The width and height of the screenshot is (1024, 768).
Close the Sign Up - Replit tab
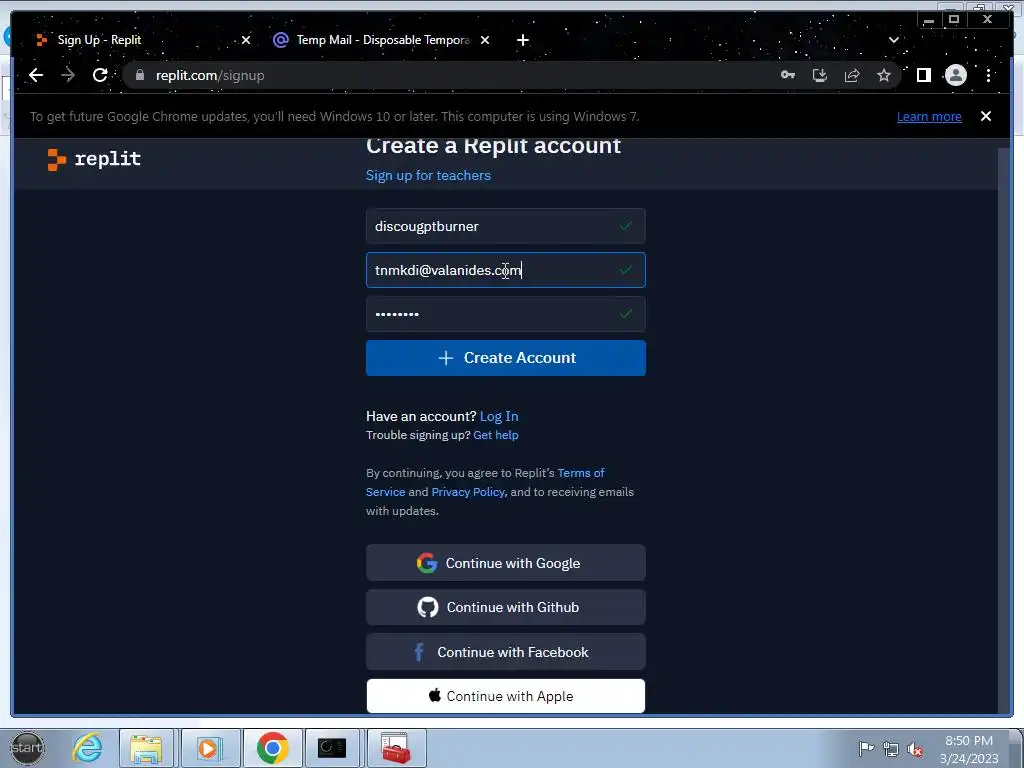[246, 40]
